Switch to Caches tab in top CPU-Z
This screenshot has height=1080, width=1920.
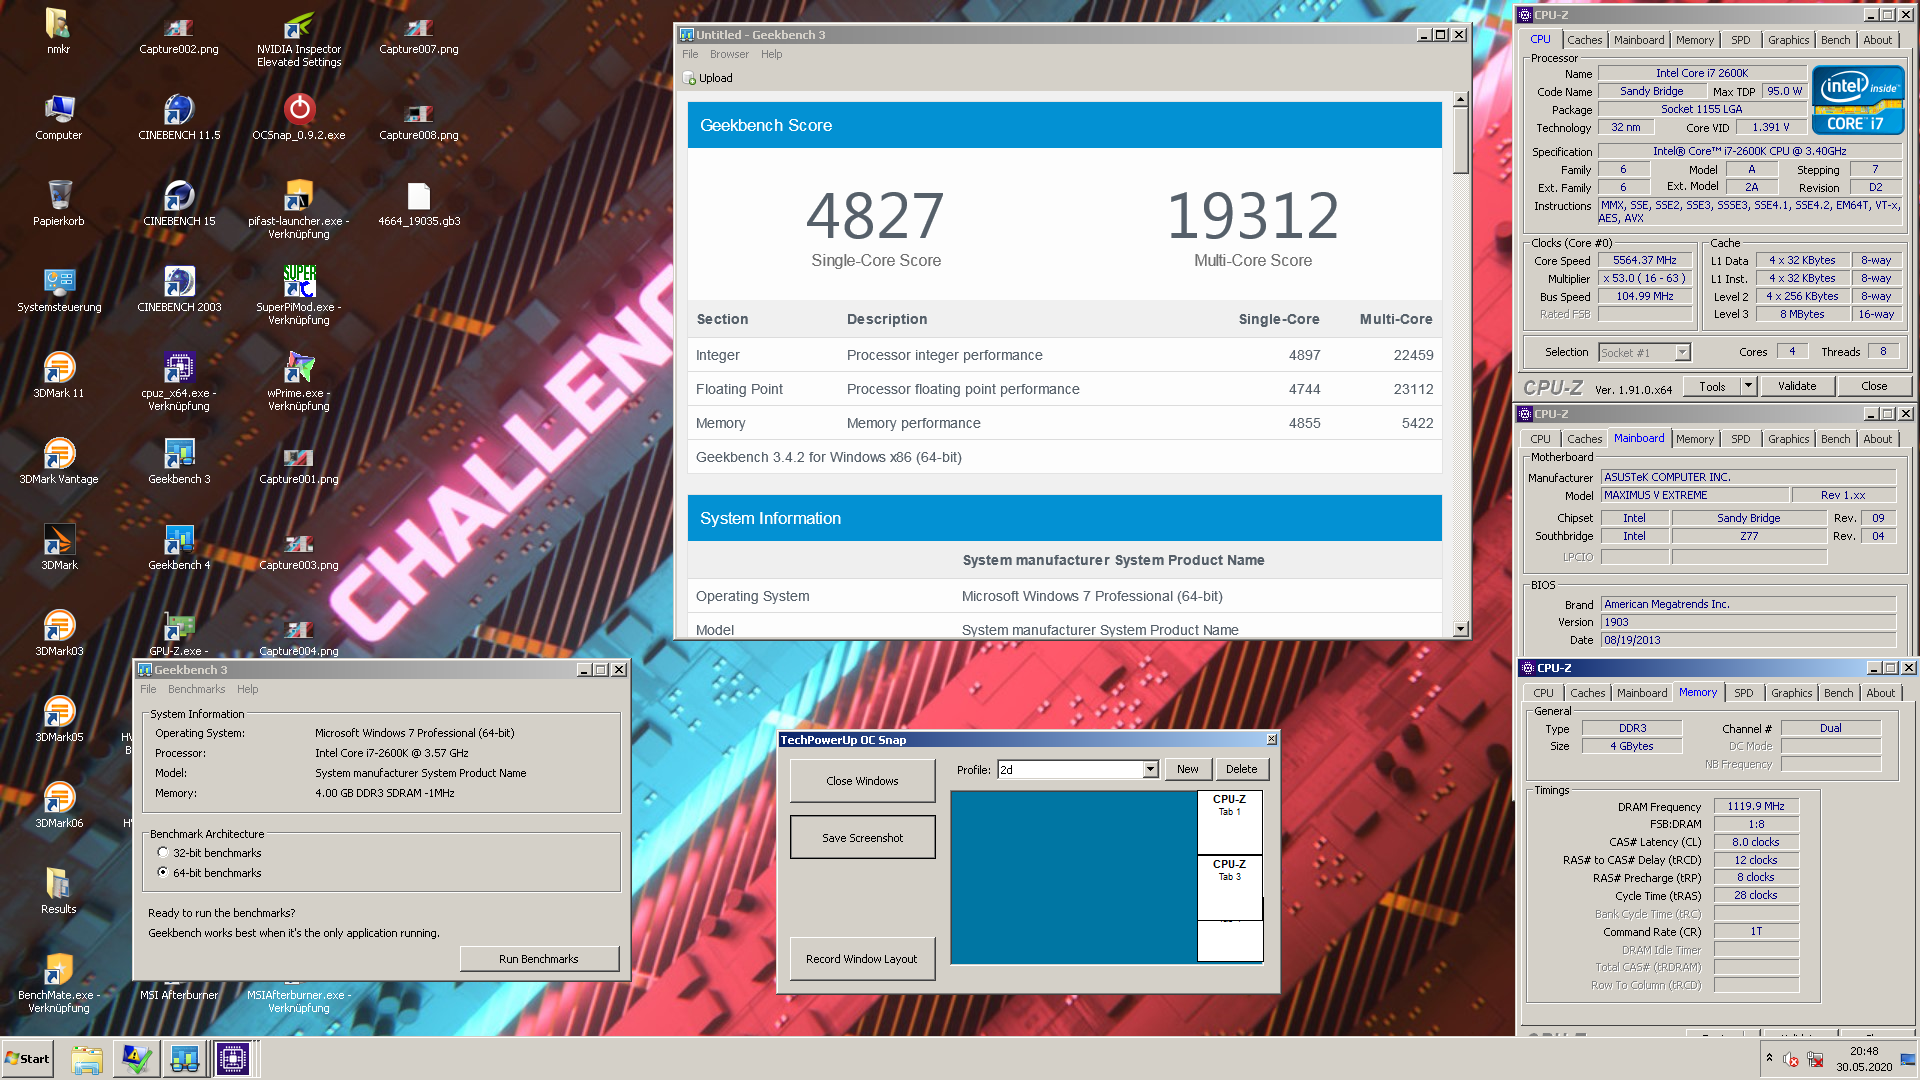[x=1584, y=40]
